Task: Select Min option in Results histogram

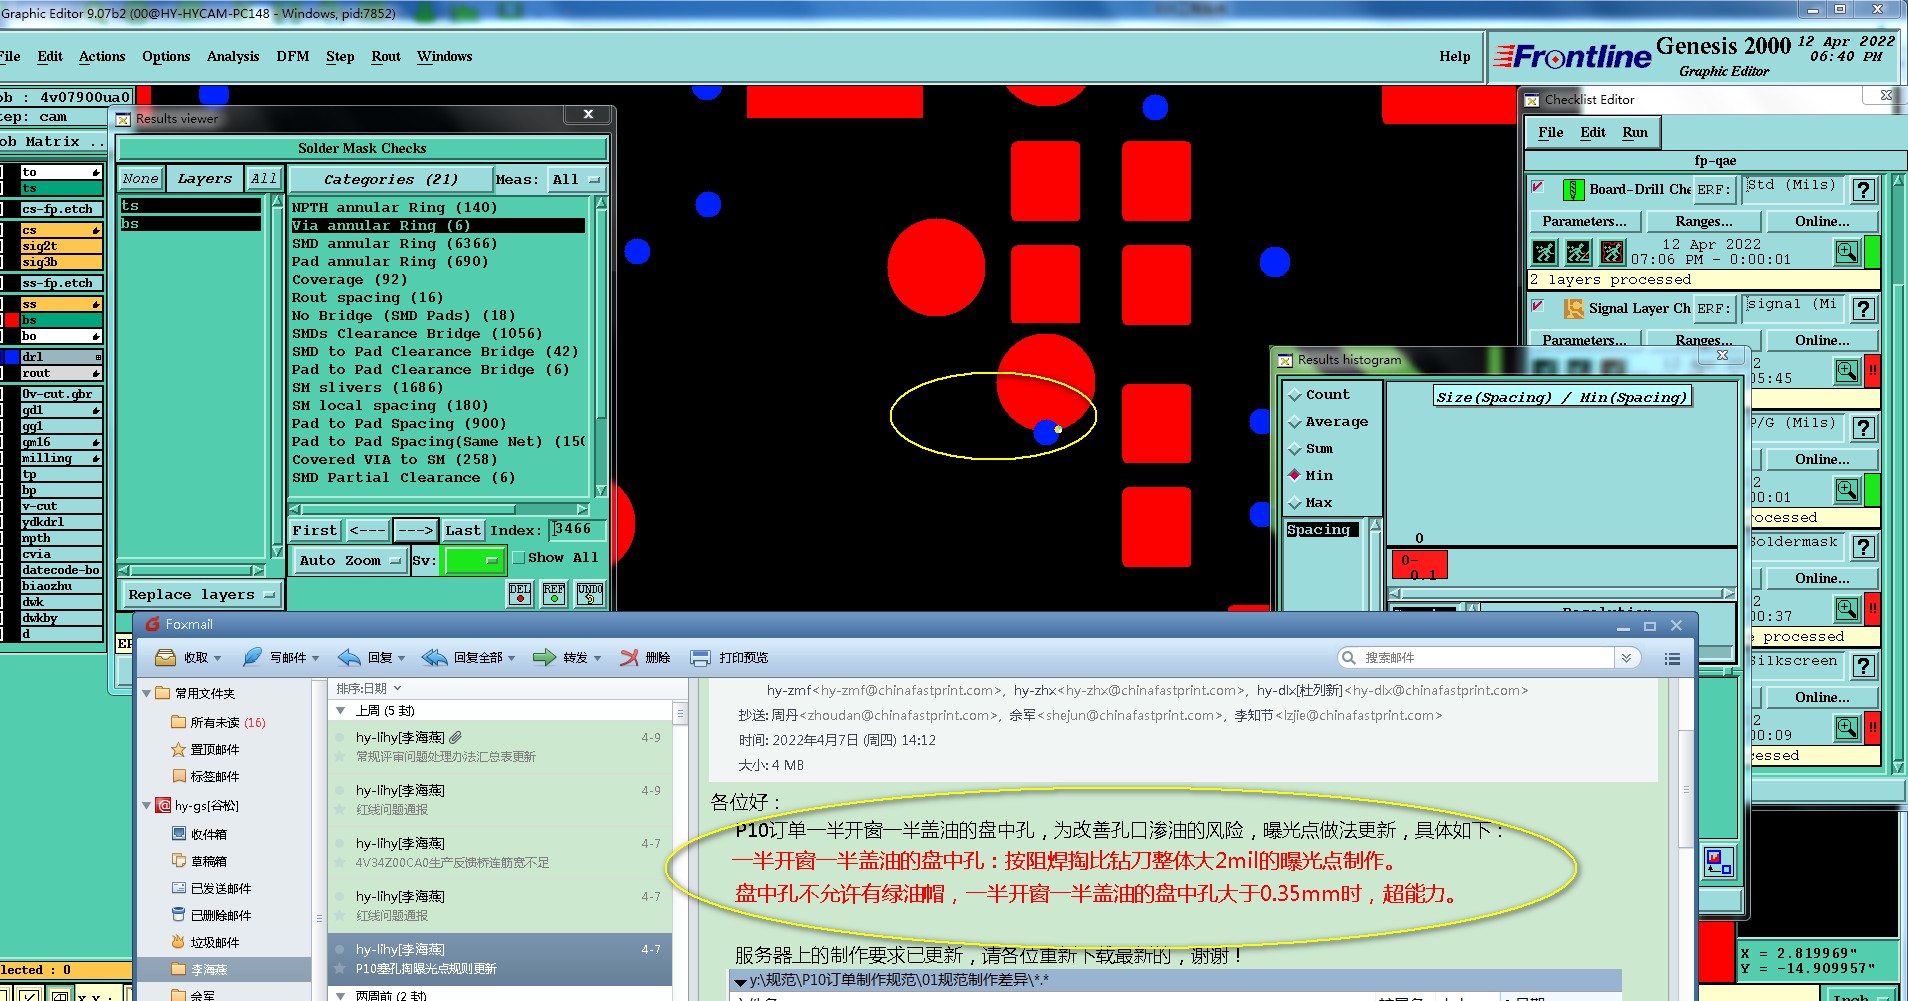Action: (1311, 476)
